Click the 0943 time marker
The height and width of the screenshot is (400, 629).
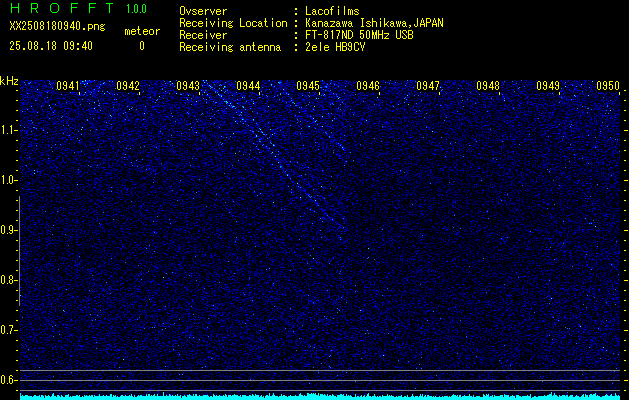188,86
